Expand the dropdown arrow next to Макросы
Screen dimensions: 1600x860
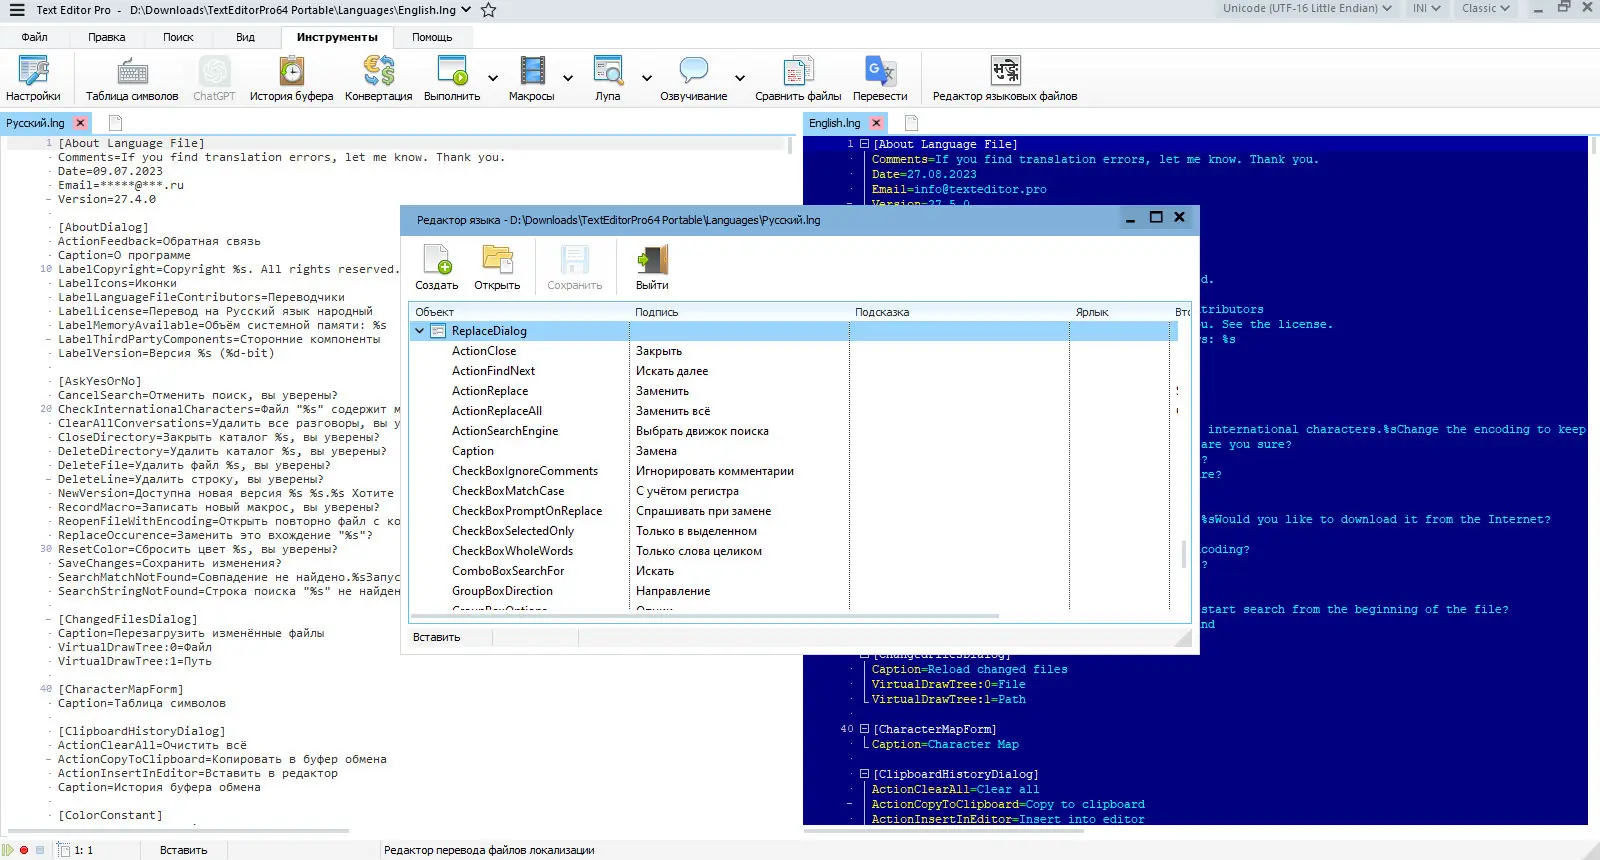[568, 78]
